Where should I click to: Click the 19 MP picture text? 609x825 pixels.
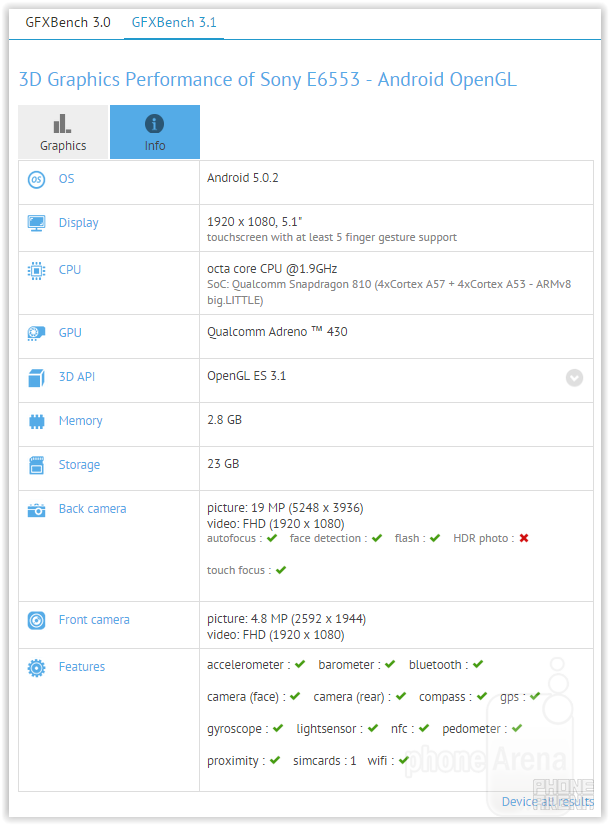pyautogui.click(x=285, y=508)
